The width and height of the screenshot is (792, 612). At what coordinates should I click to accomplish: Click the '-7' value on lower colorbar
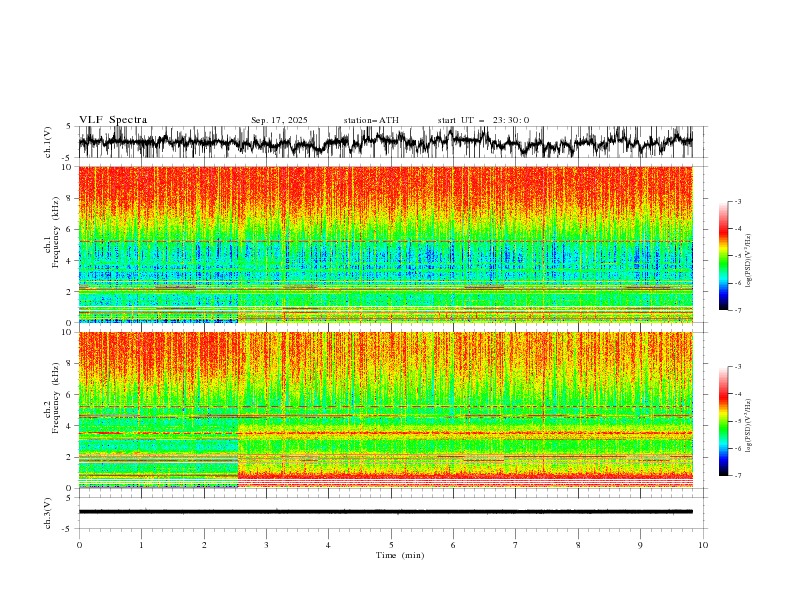[737, 476]
